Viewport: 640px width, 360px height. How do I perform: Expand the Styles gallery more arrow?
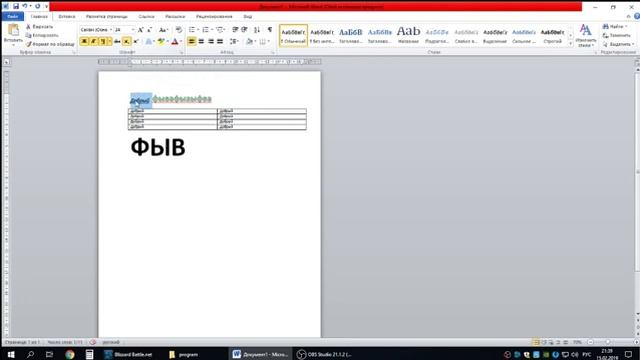pyautogui.click(x=571, y=44)
